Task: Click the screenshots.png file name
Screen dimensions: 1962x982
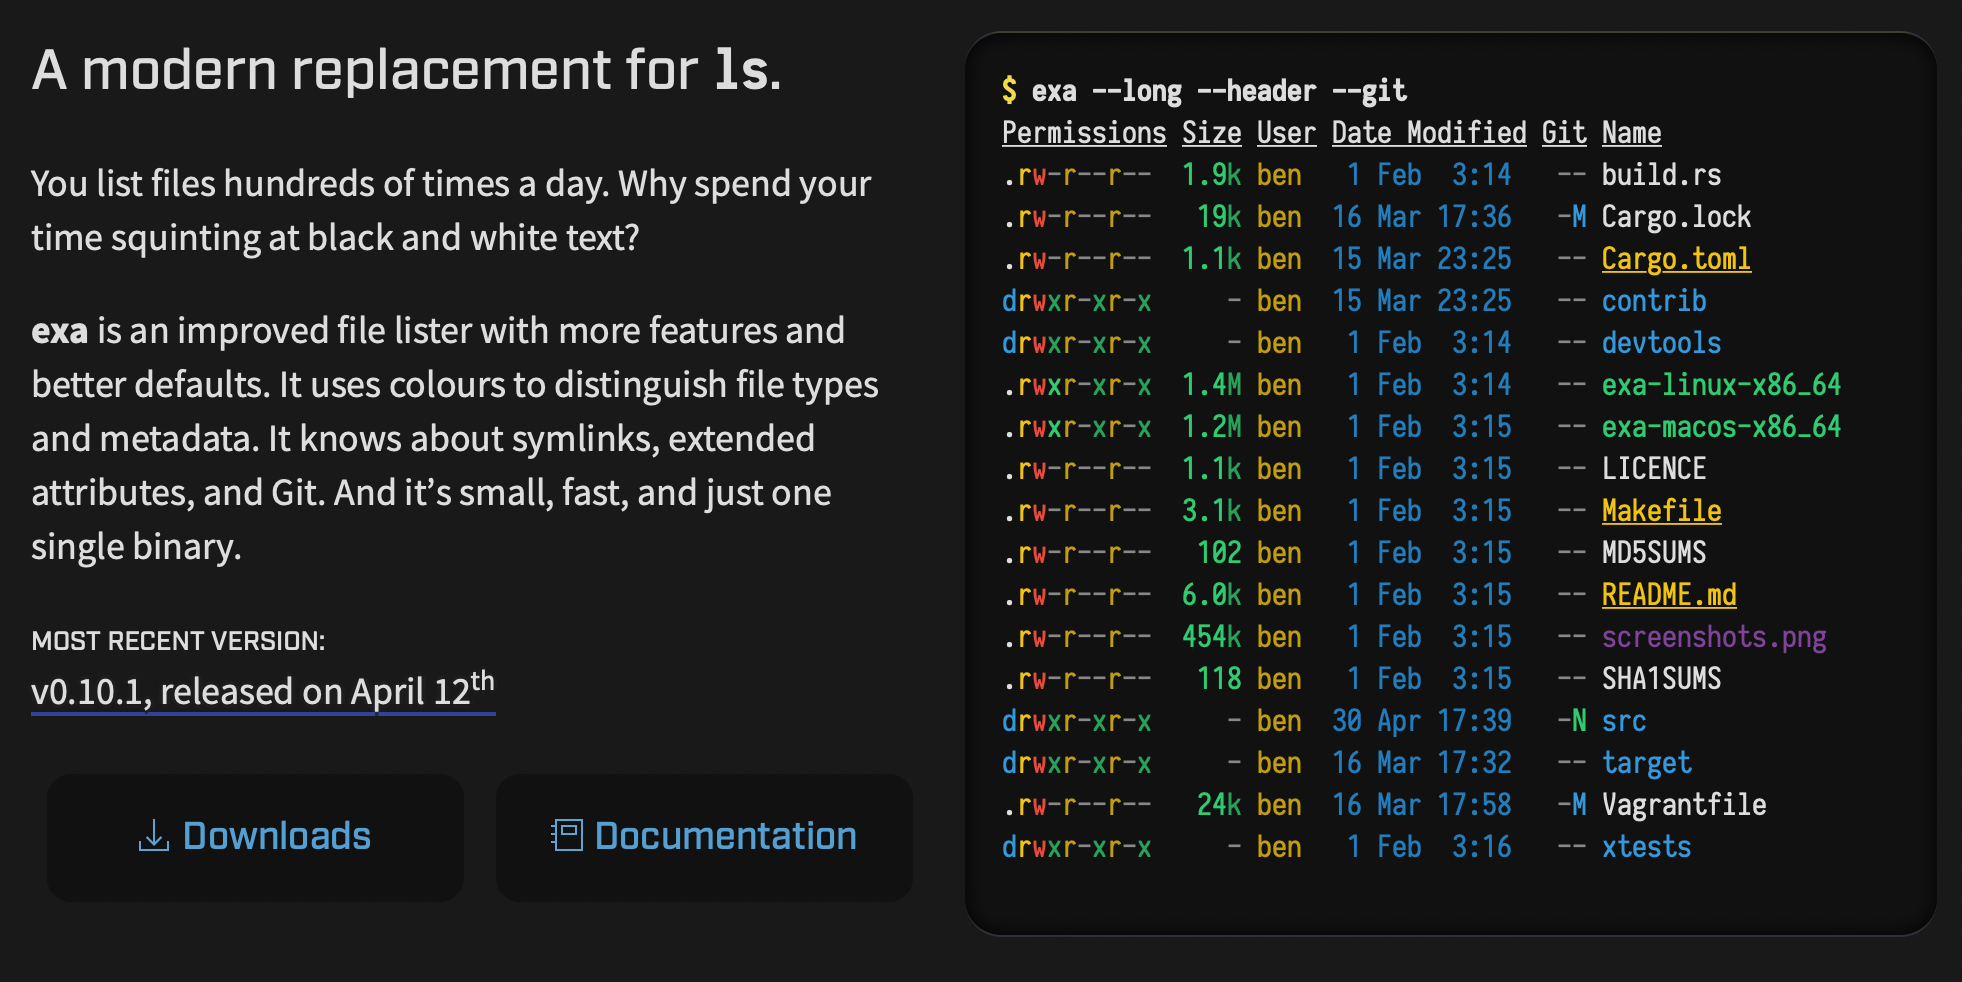Action: coord(1714,637)
